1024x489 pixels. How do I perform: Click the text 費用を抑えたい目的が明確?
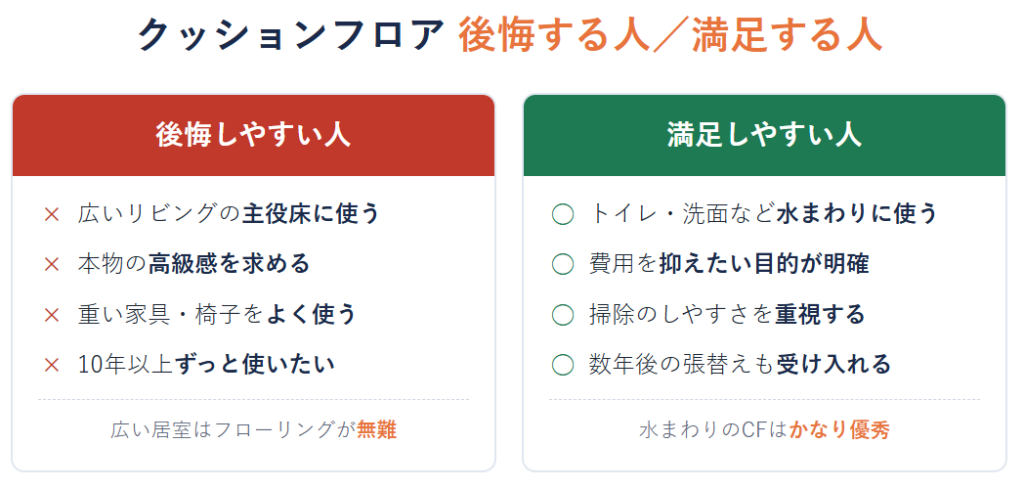729,264
